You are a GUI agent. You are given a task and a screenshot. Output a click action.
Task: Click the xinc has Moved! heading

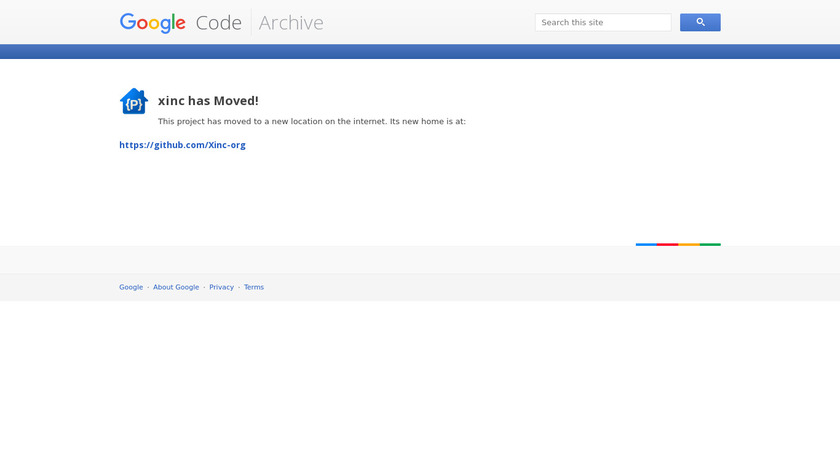tap(208, 101)
